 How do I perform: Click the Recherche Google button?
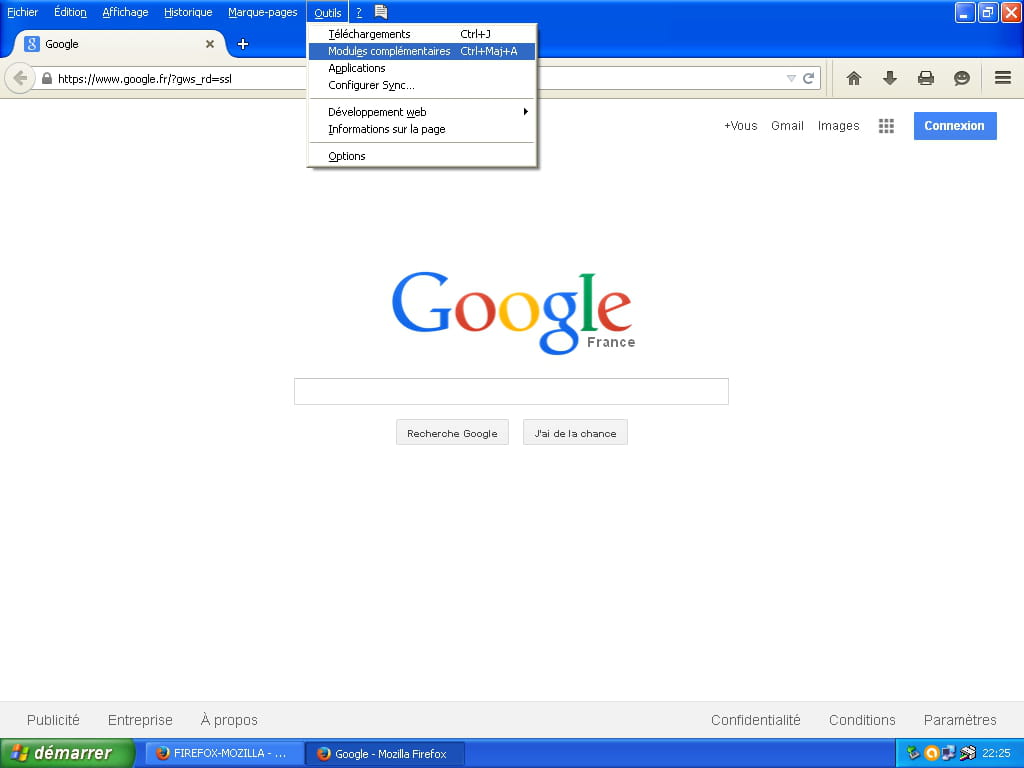point(452,433)
